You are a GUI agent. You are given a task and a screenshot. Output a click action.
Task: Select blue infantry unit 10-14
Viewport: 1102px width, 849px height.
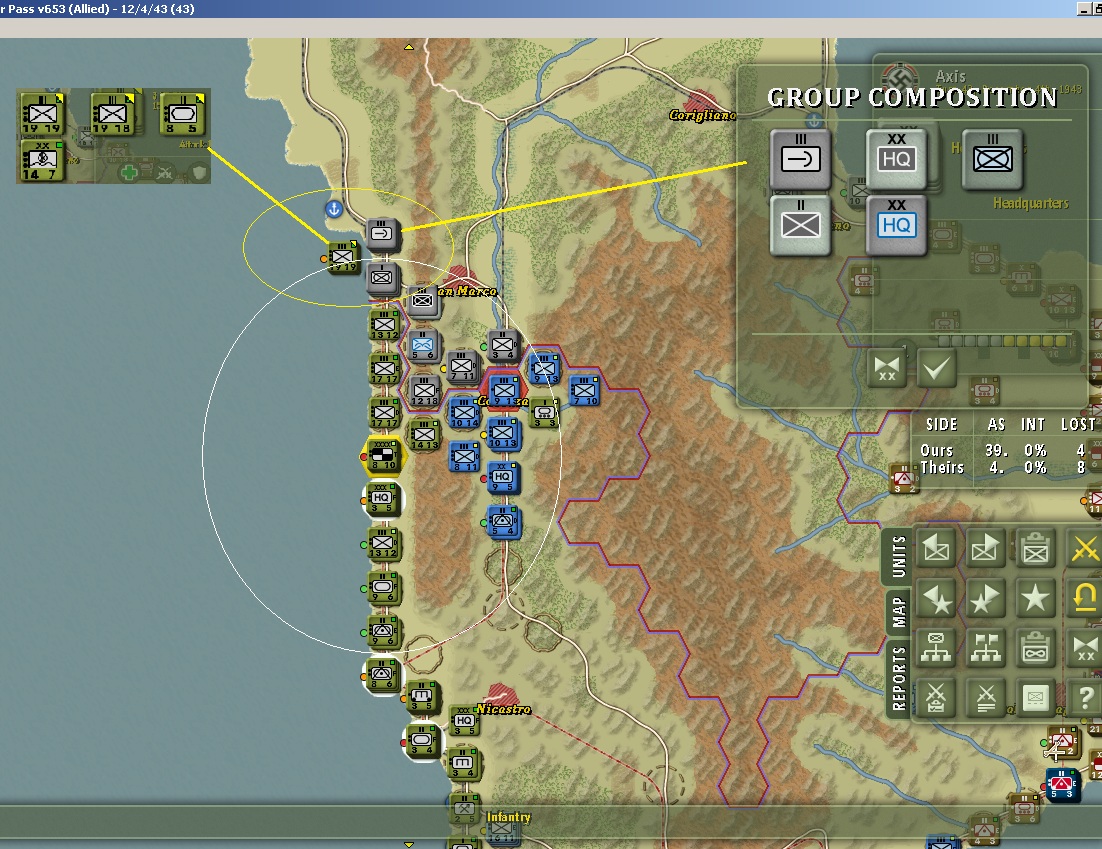[x=465, y=413]
